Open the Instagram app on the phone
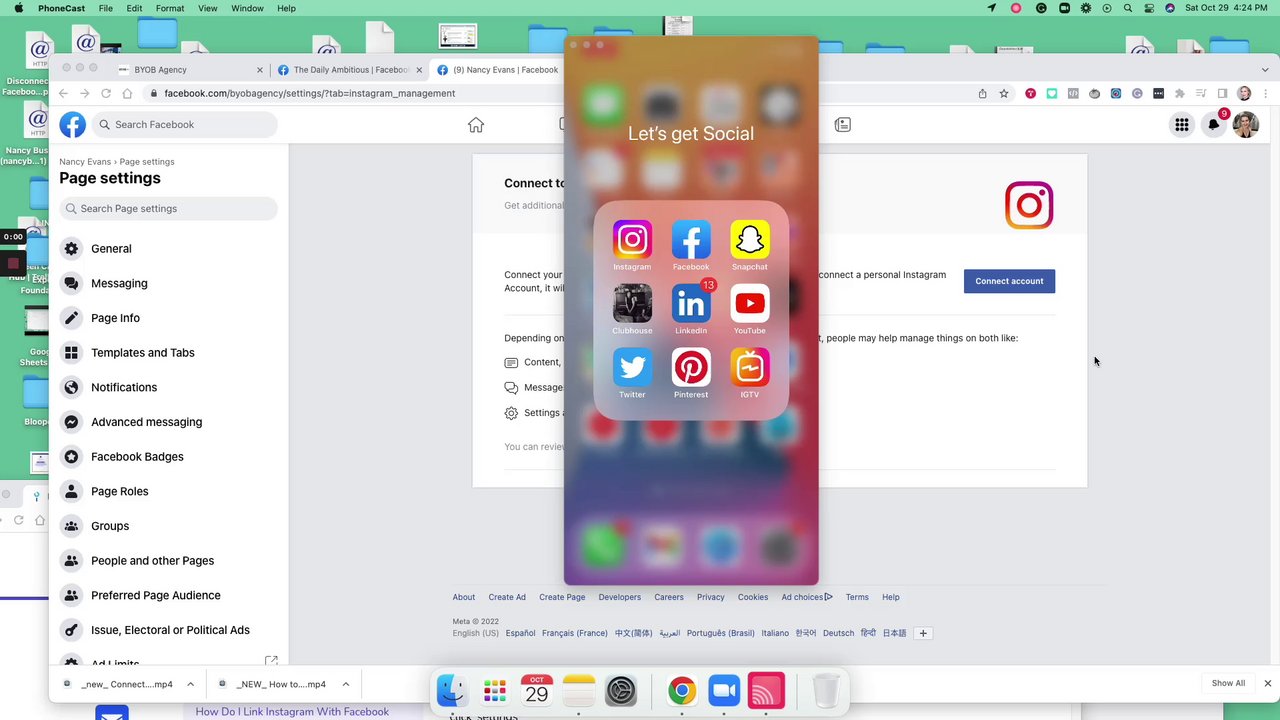The image size is (1280, 720). 632,240
